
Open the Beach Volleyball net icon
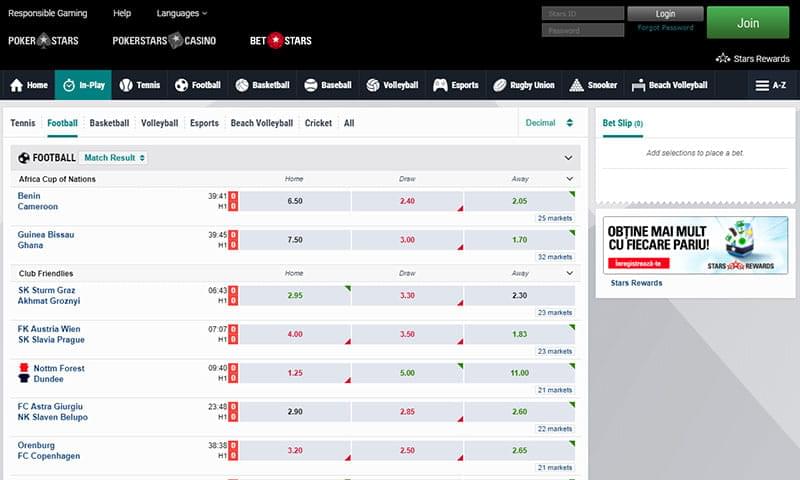pos(638,85)
